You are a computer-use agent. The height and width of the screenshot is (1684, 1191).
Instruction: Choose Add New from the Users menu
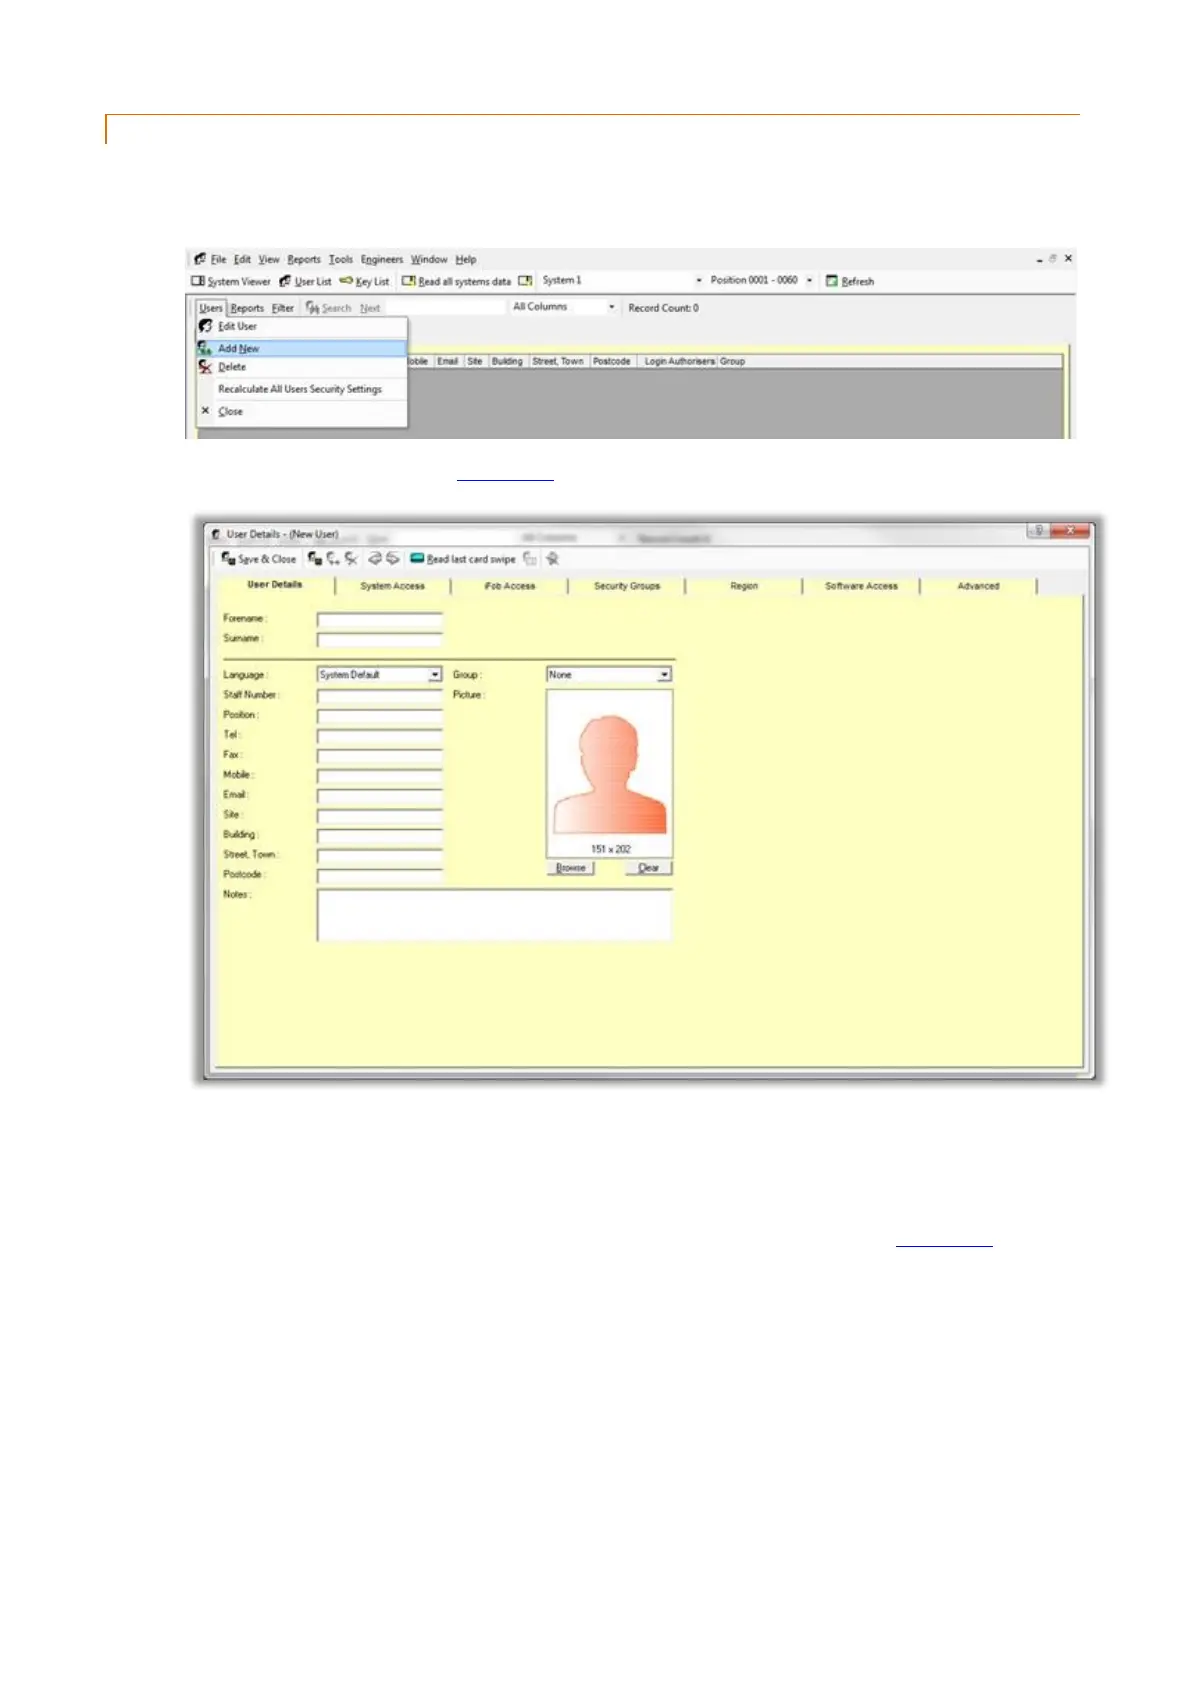(x=302, y=348)
